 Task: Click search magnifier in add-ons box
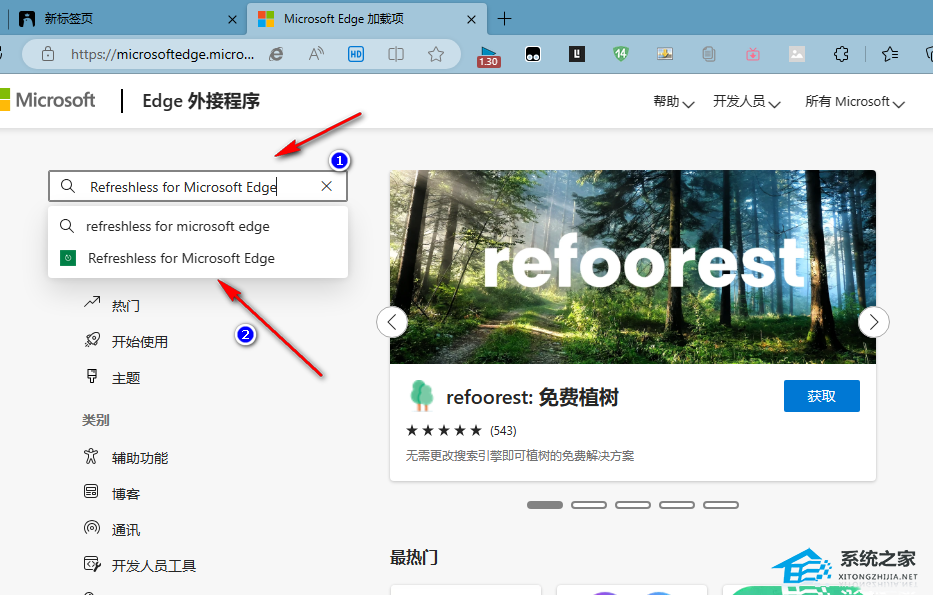click(68, 186)
